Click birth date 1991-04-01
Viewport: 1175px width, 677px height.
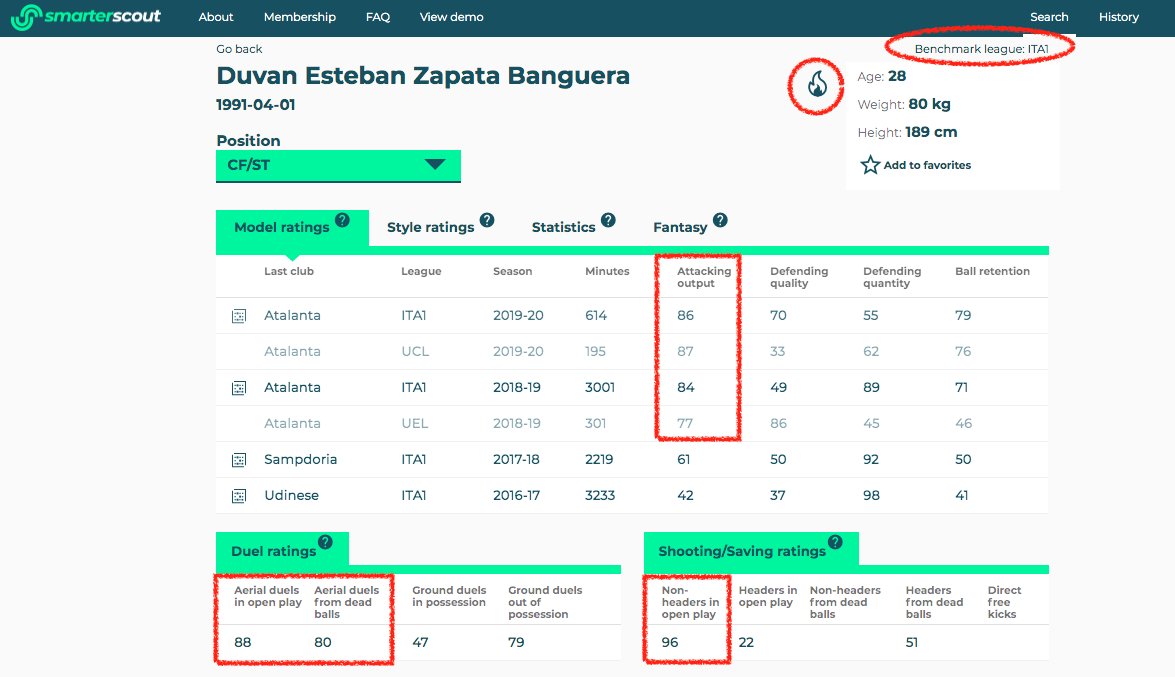click(256, 105)
